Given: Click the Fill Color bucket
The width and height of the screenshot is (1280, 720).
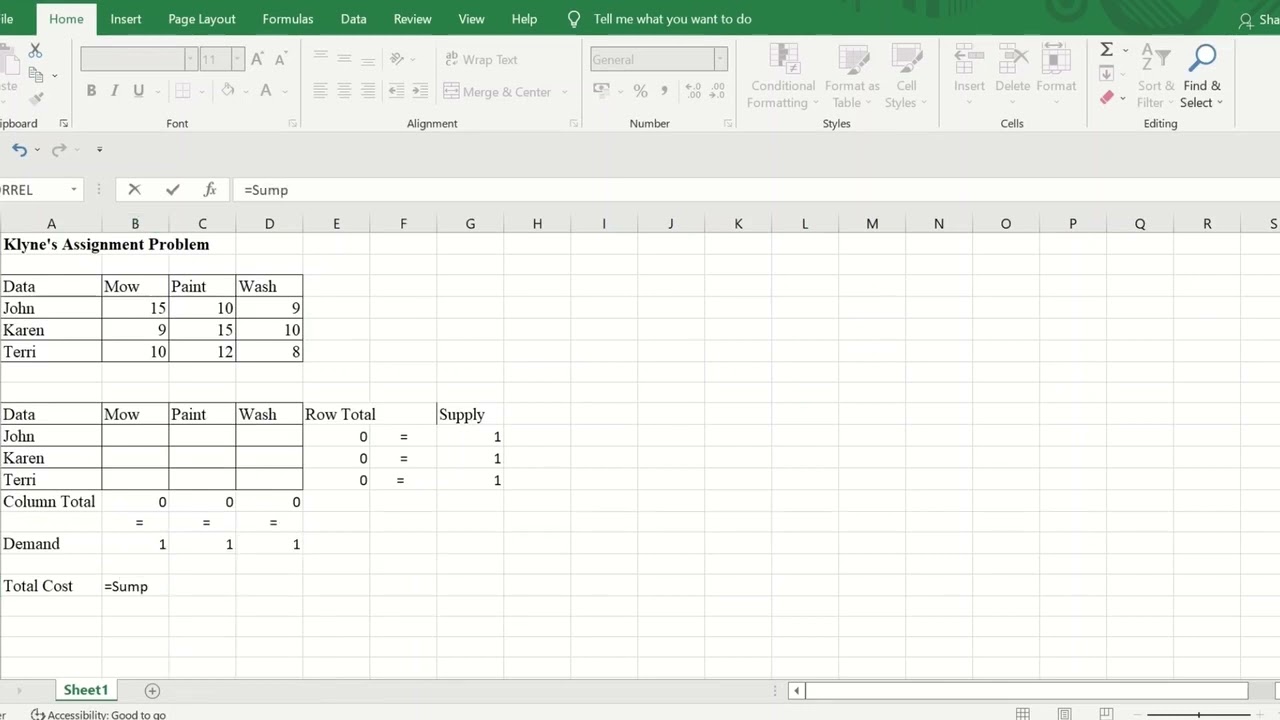Looking at the screenshot, I should coord(228,91).
